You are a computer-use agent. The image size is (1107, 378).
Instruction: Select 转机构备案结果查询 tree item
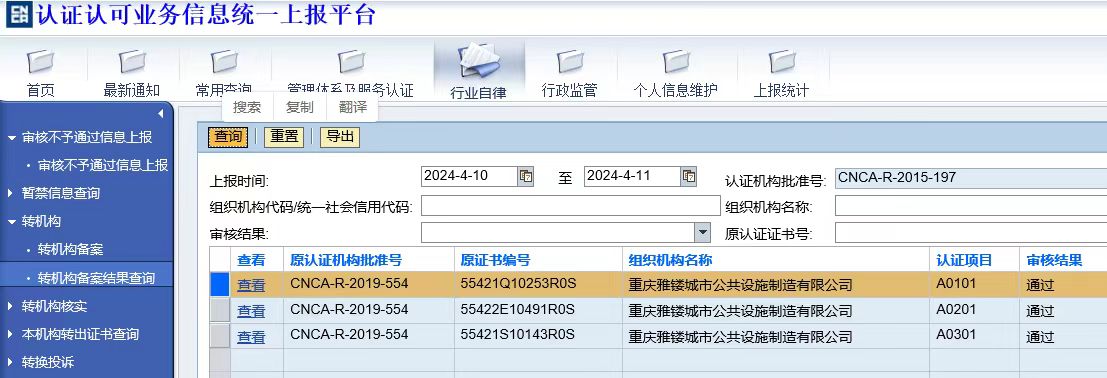click(97, 278)
